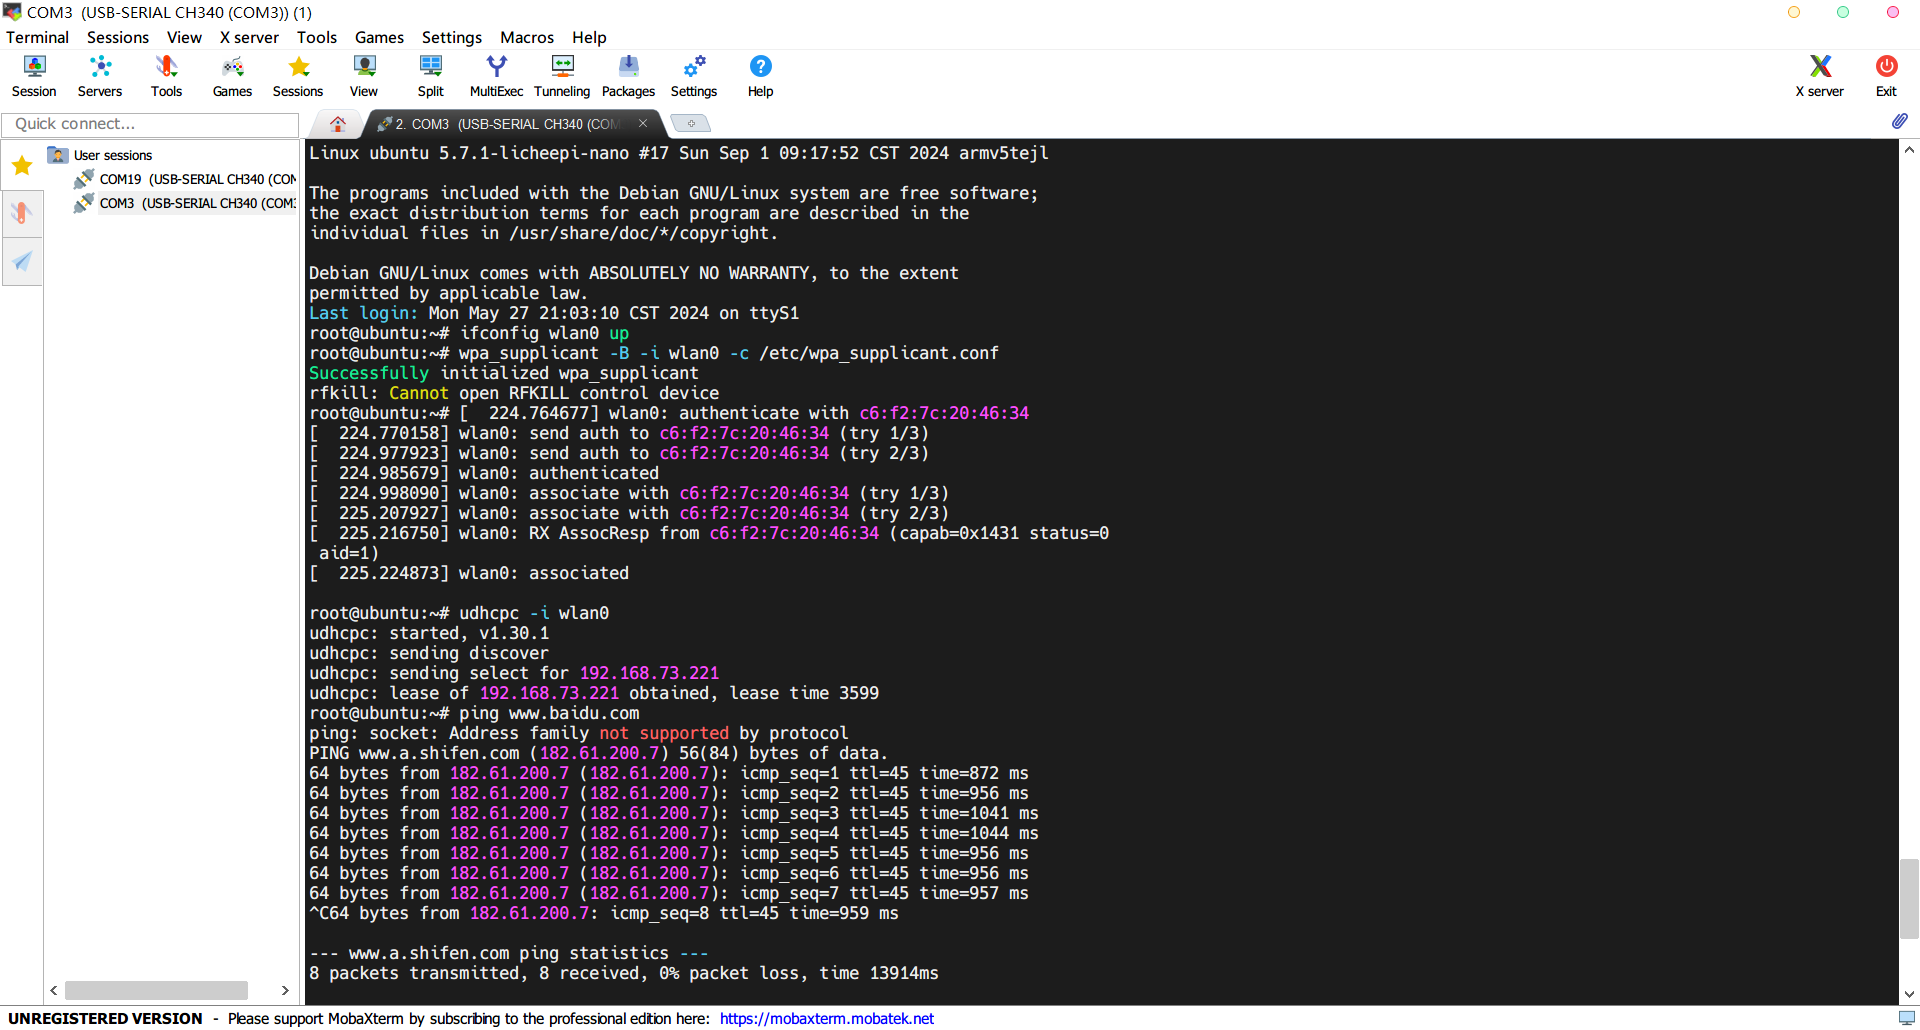This screenshot has width=1920, height=1030.
Task: Open the Sessions star toolbar icon
Action: pos(298,76)
